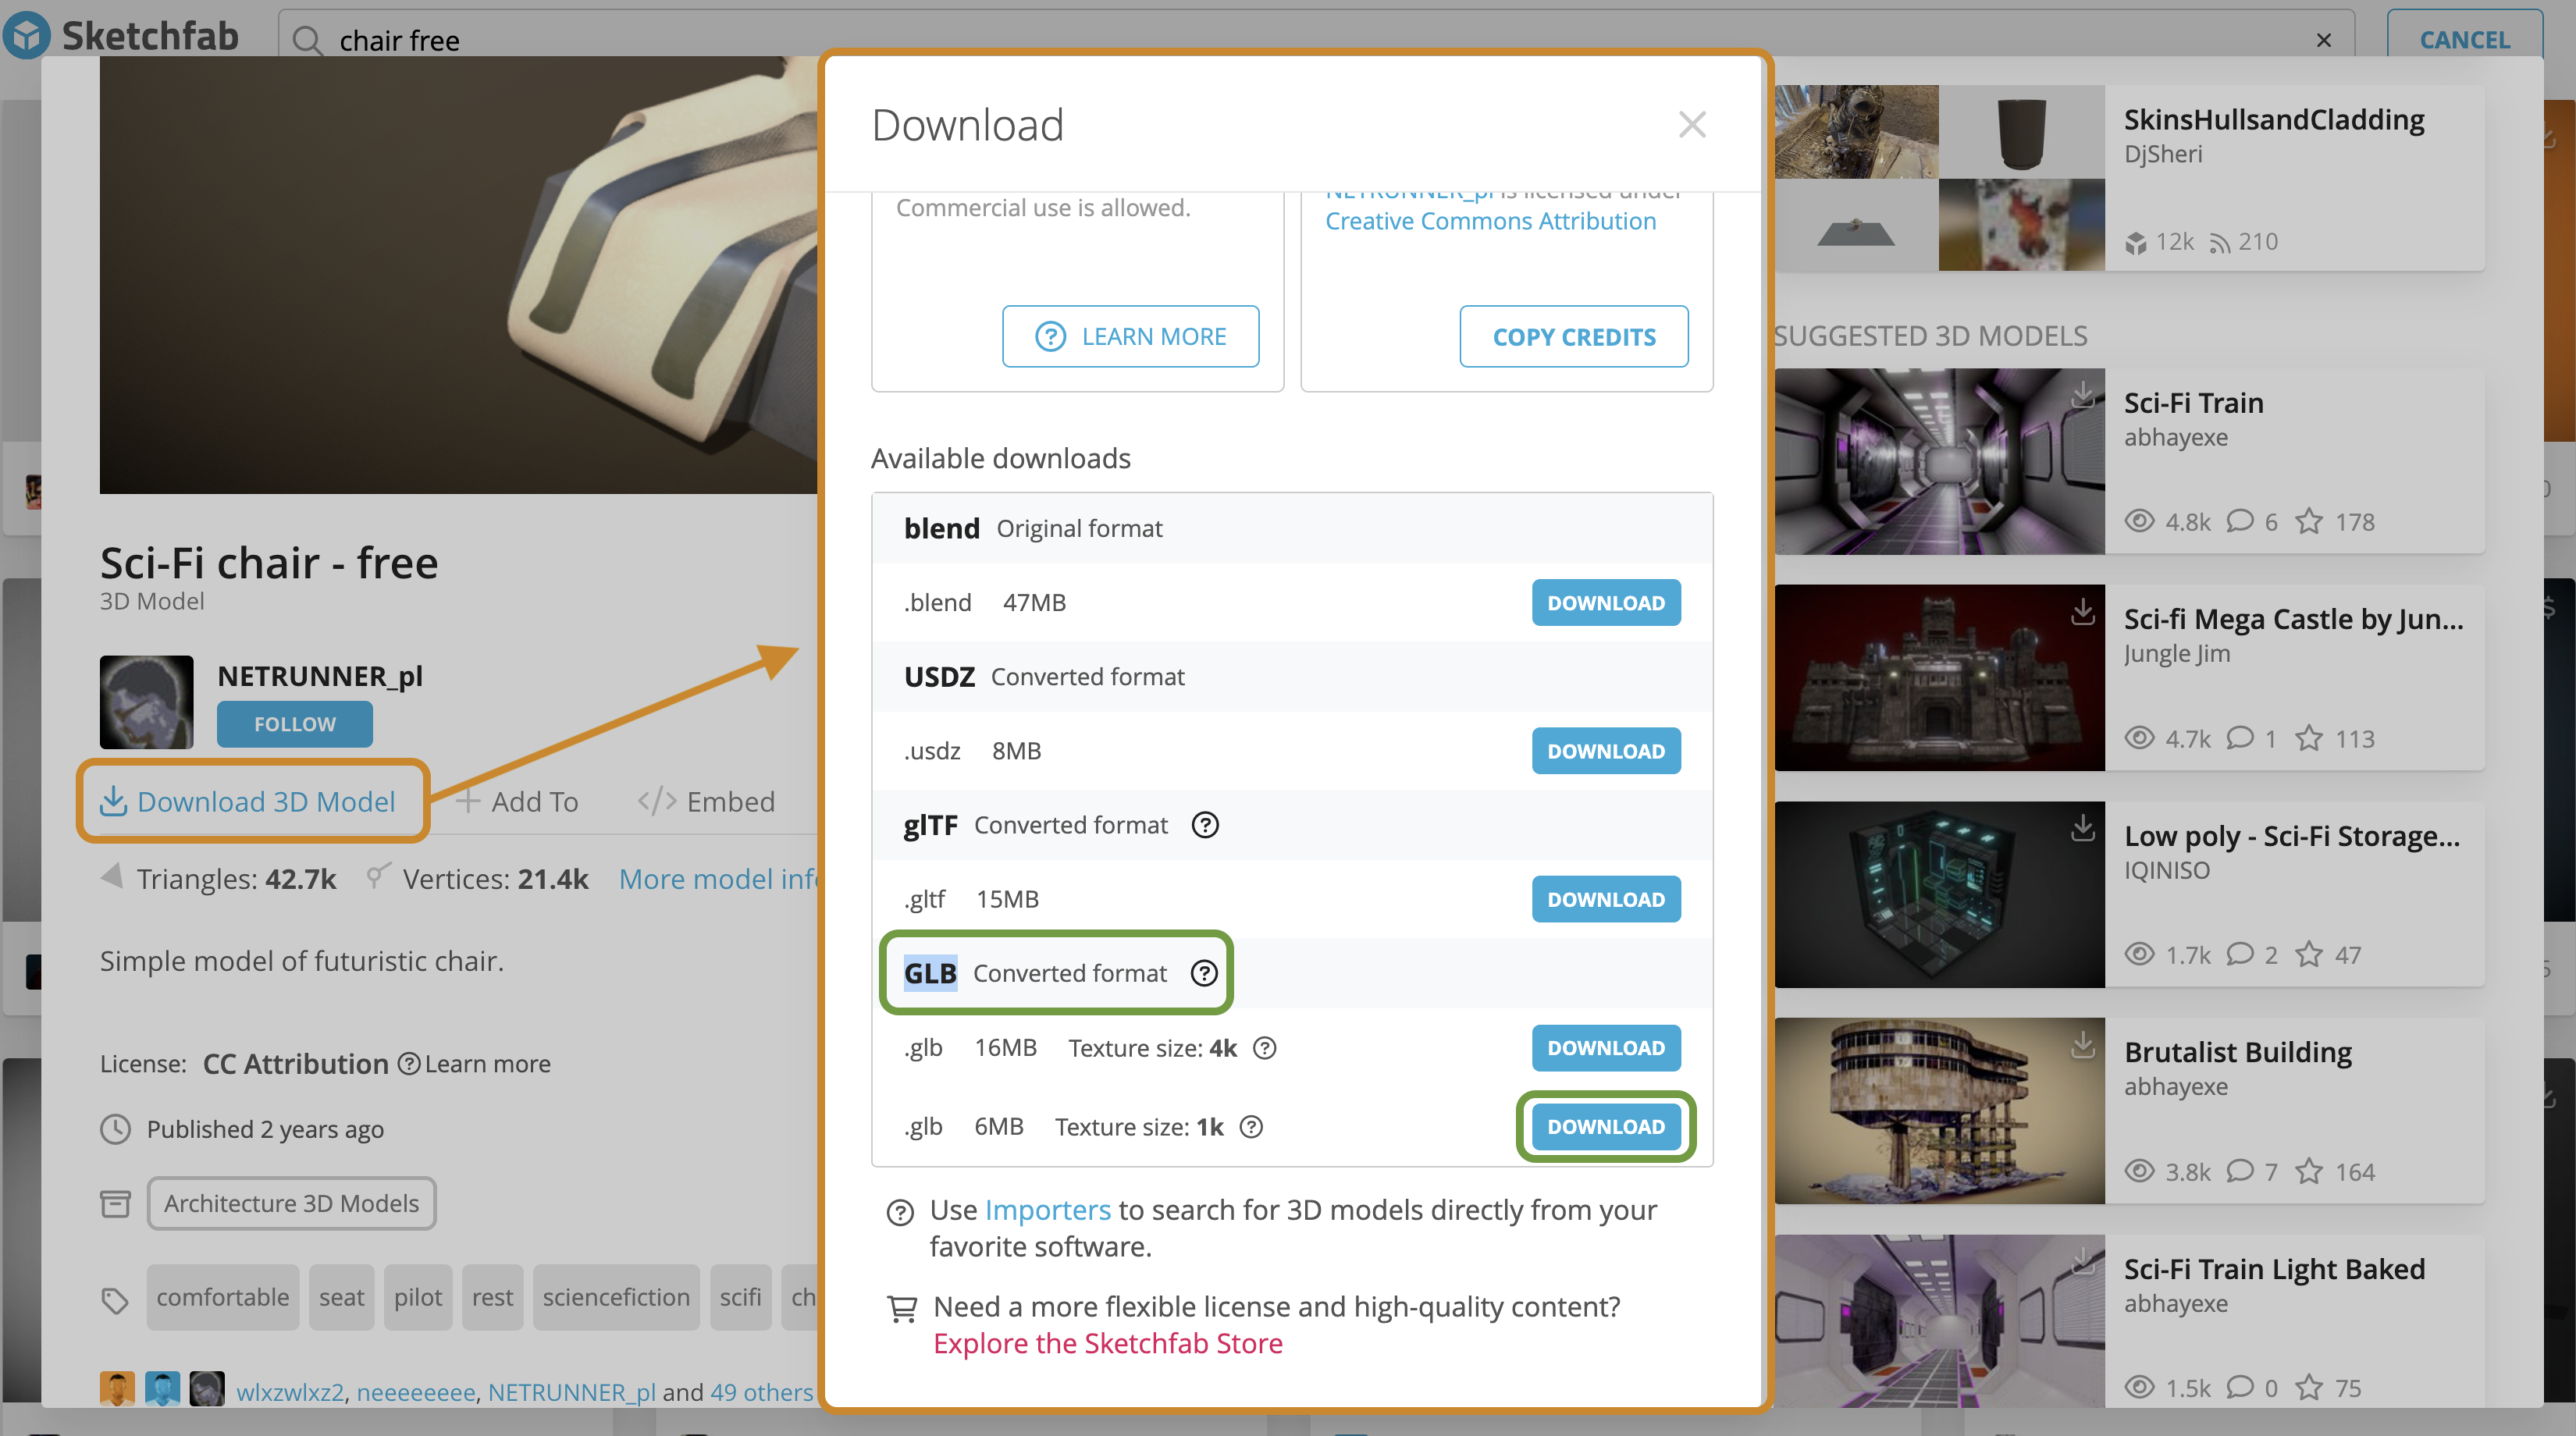Download the .blend 47MB file
Screen dimensions: 2576x1436
tap(1606, 602)
